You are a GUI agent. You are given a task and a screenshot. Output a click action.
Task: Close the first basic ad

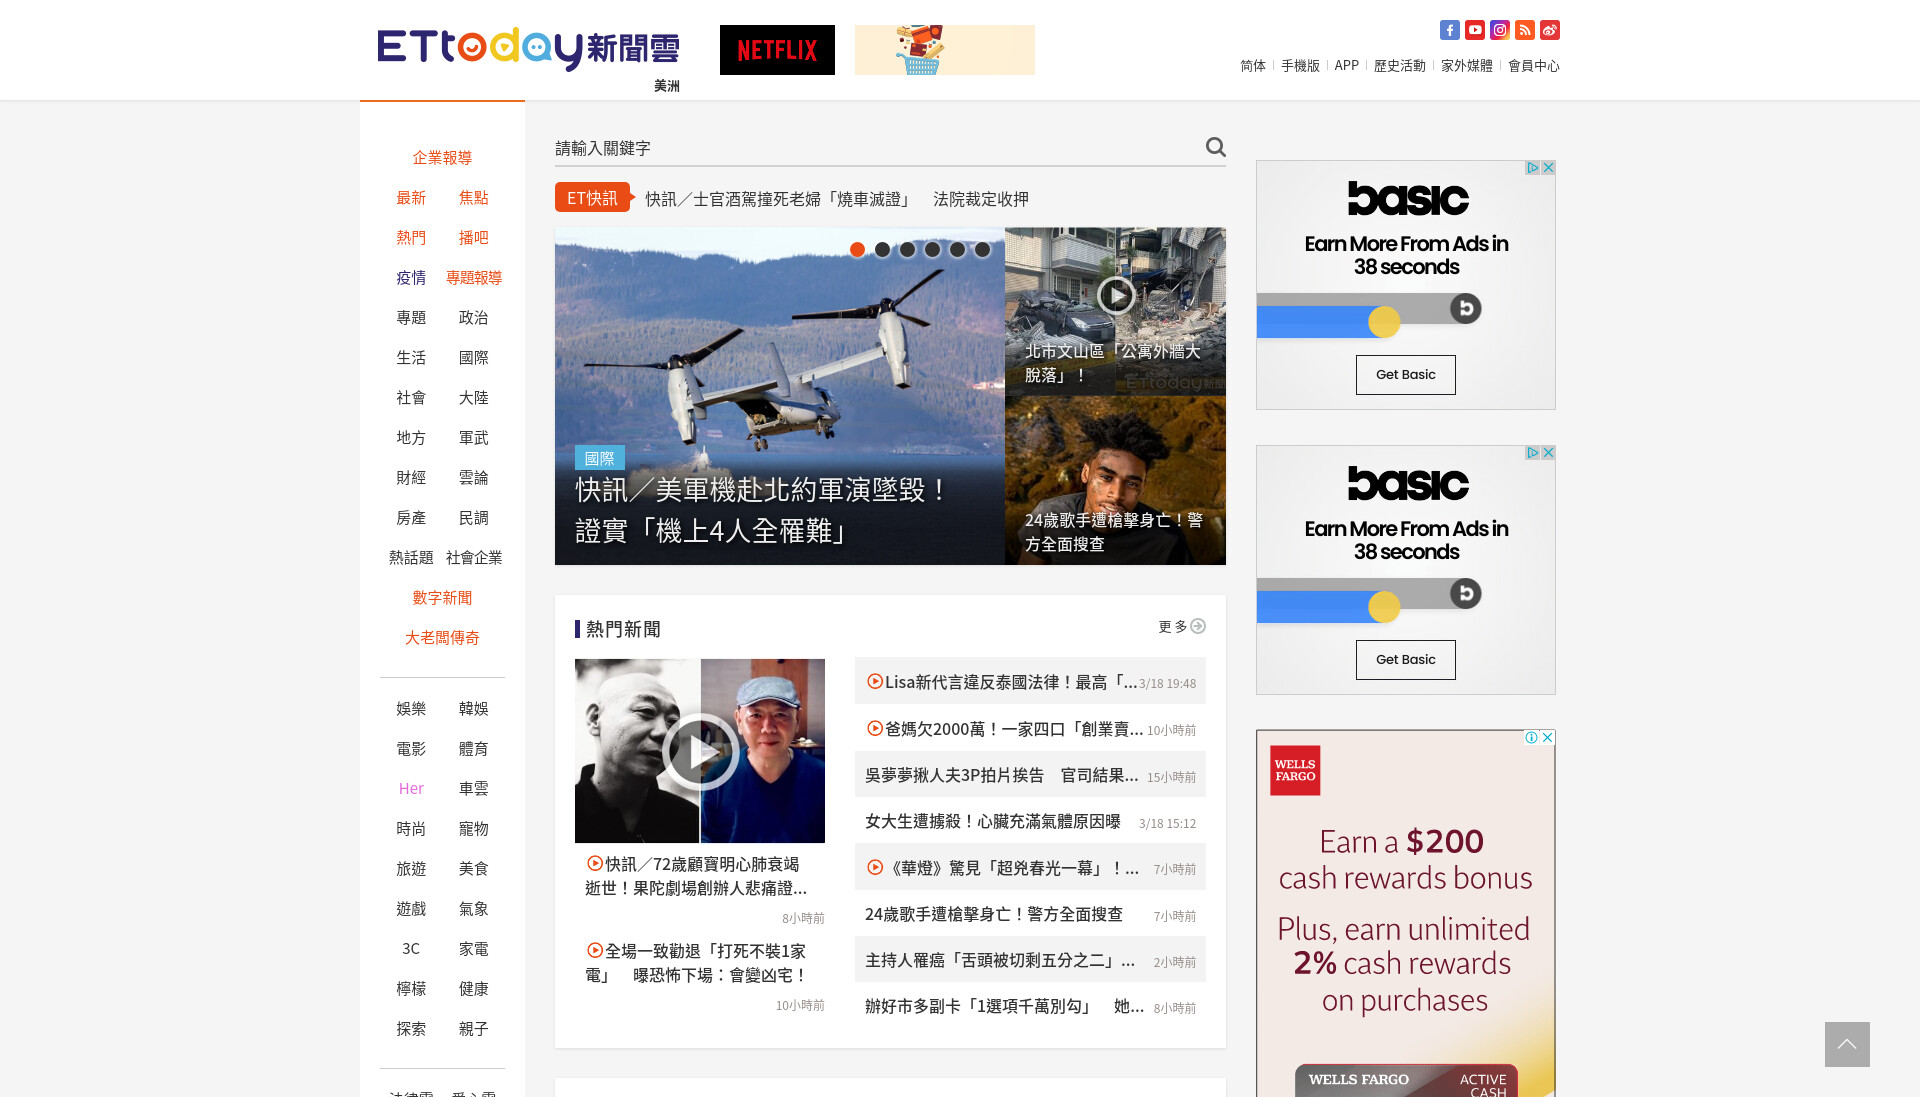point(1548,168)
